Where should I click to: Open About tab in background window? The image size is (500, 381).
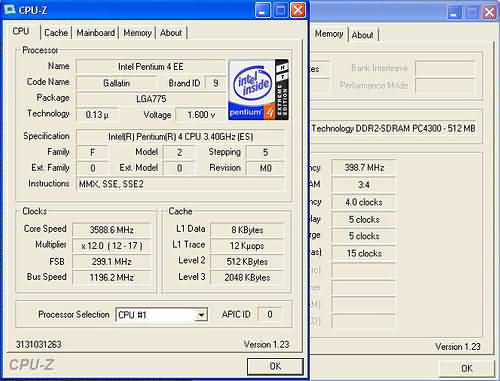coord(363,35)
